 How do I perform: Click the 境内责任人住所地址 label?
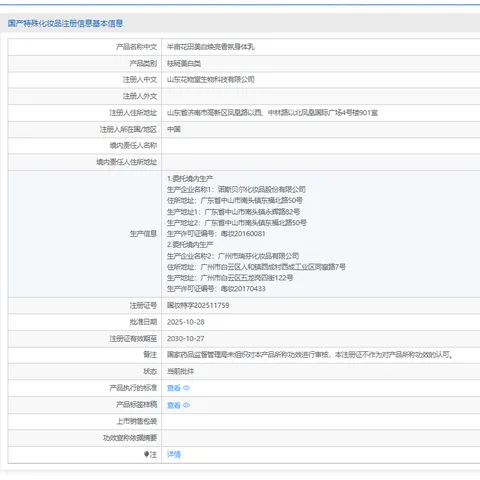pos(126,162)
